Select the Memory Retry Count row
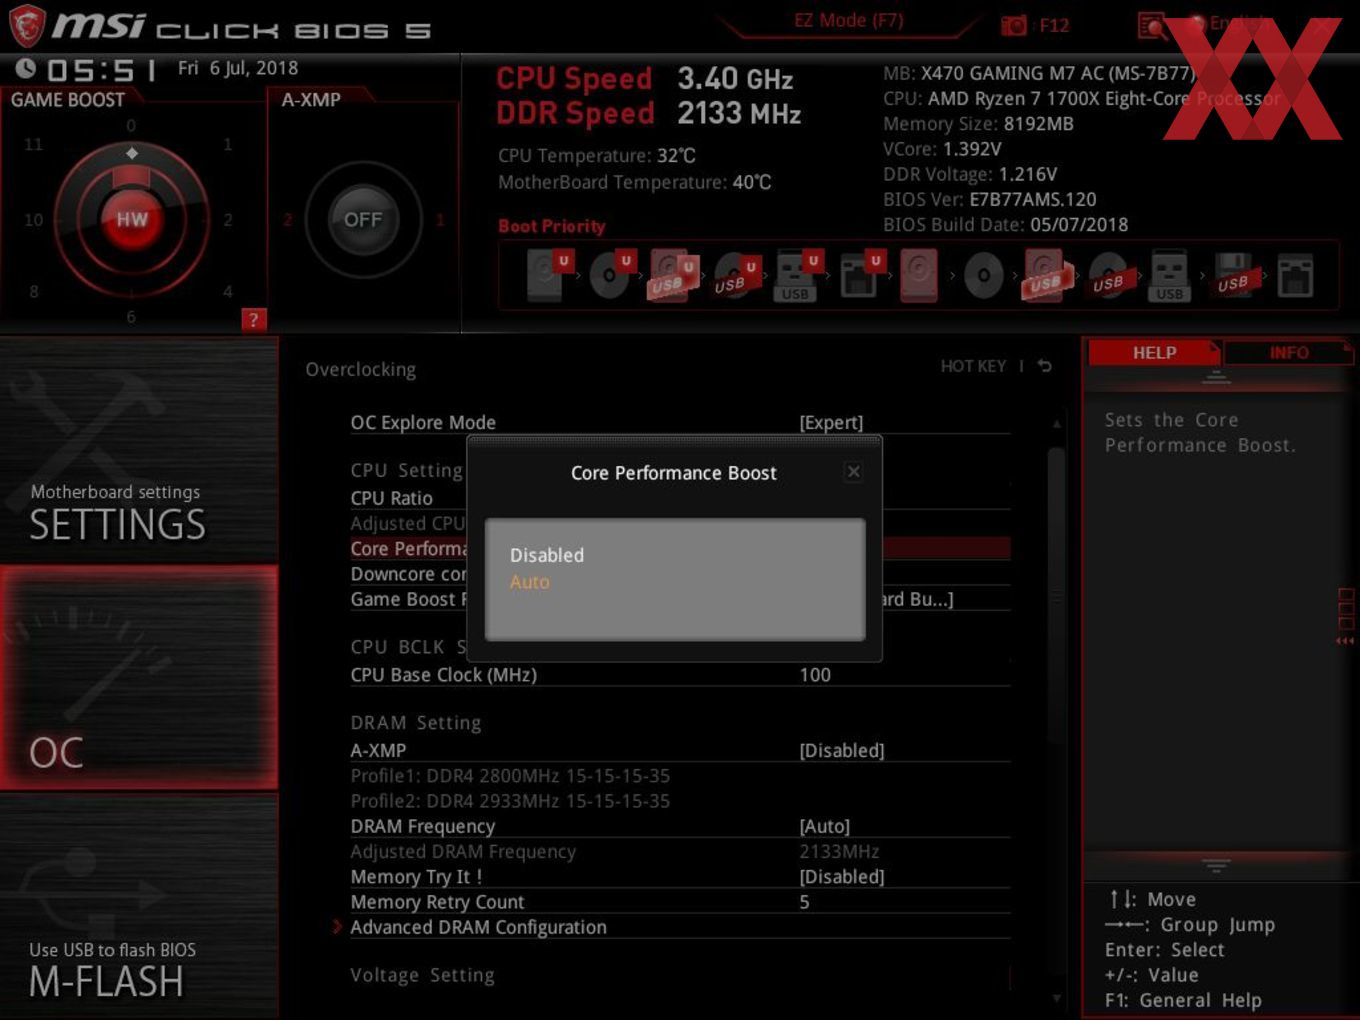Screen dimensions: 1360x1020 tap(679, 902)
